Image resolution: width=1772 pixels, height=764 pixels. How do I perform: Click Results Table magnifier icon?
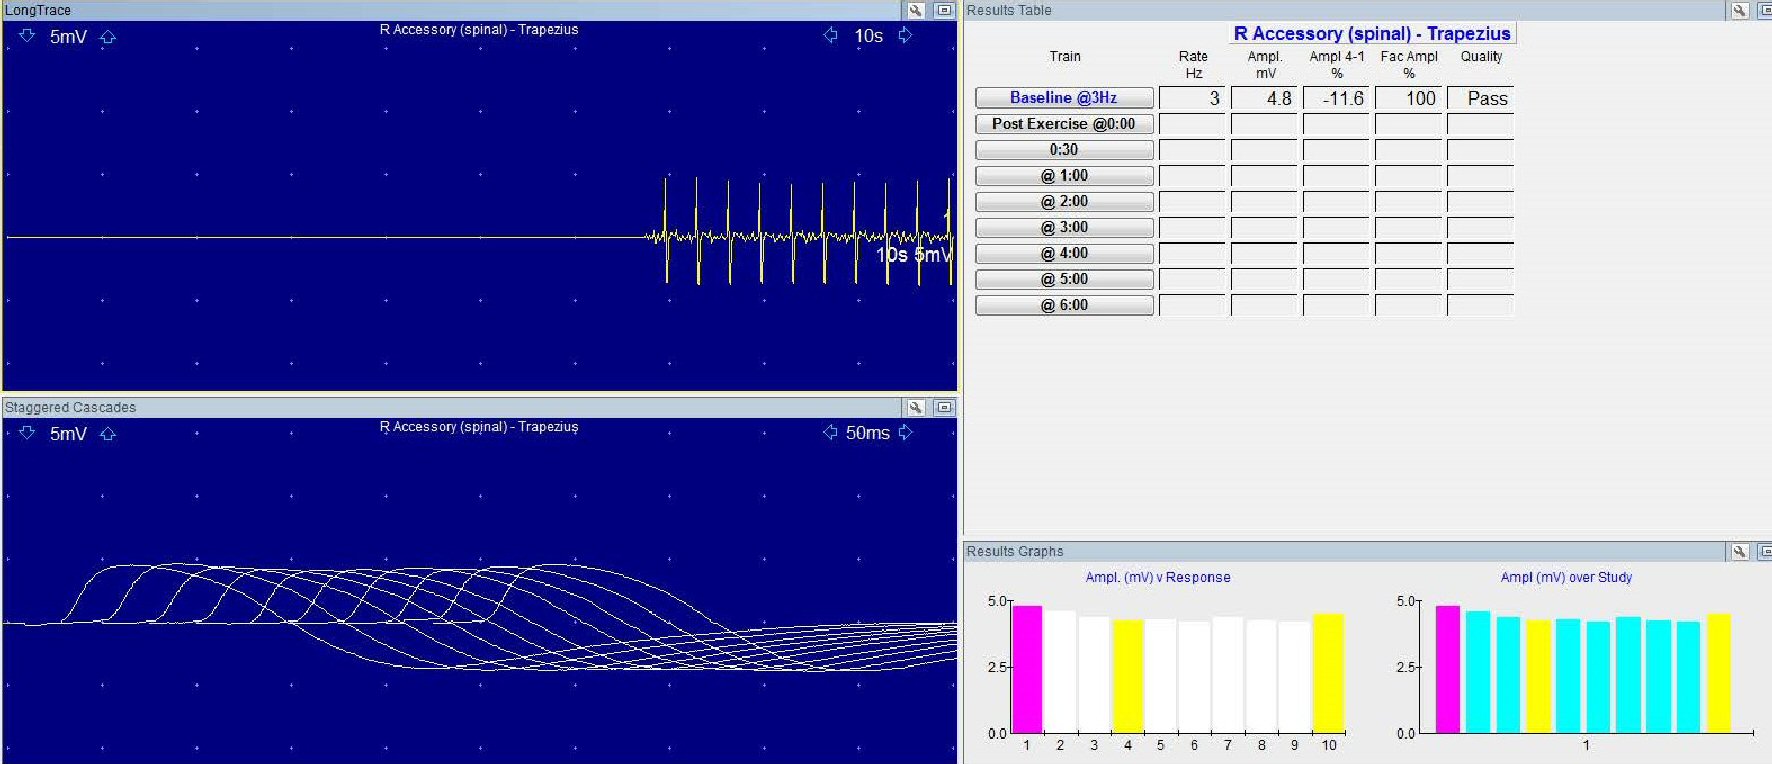[x=1739, y=10]
